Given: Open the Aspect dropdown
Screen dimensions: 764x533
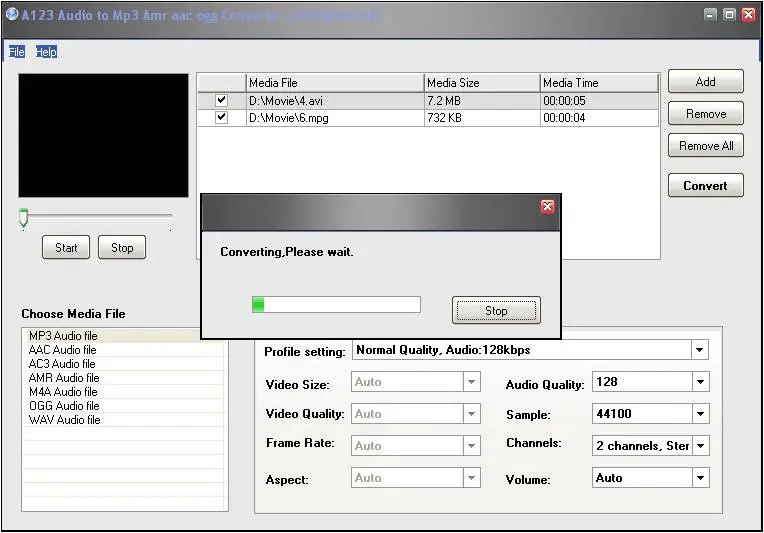Looking at the screenshot, I should pos(471,478).
